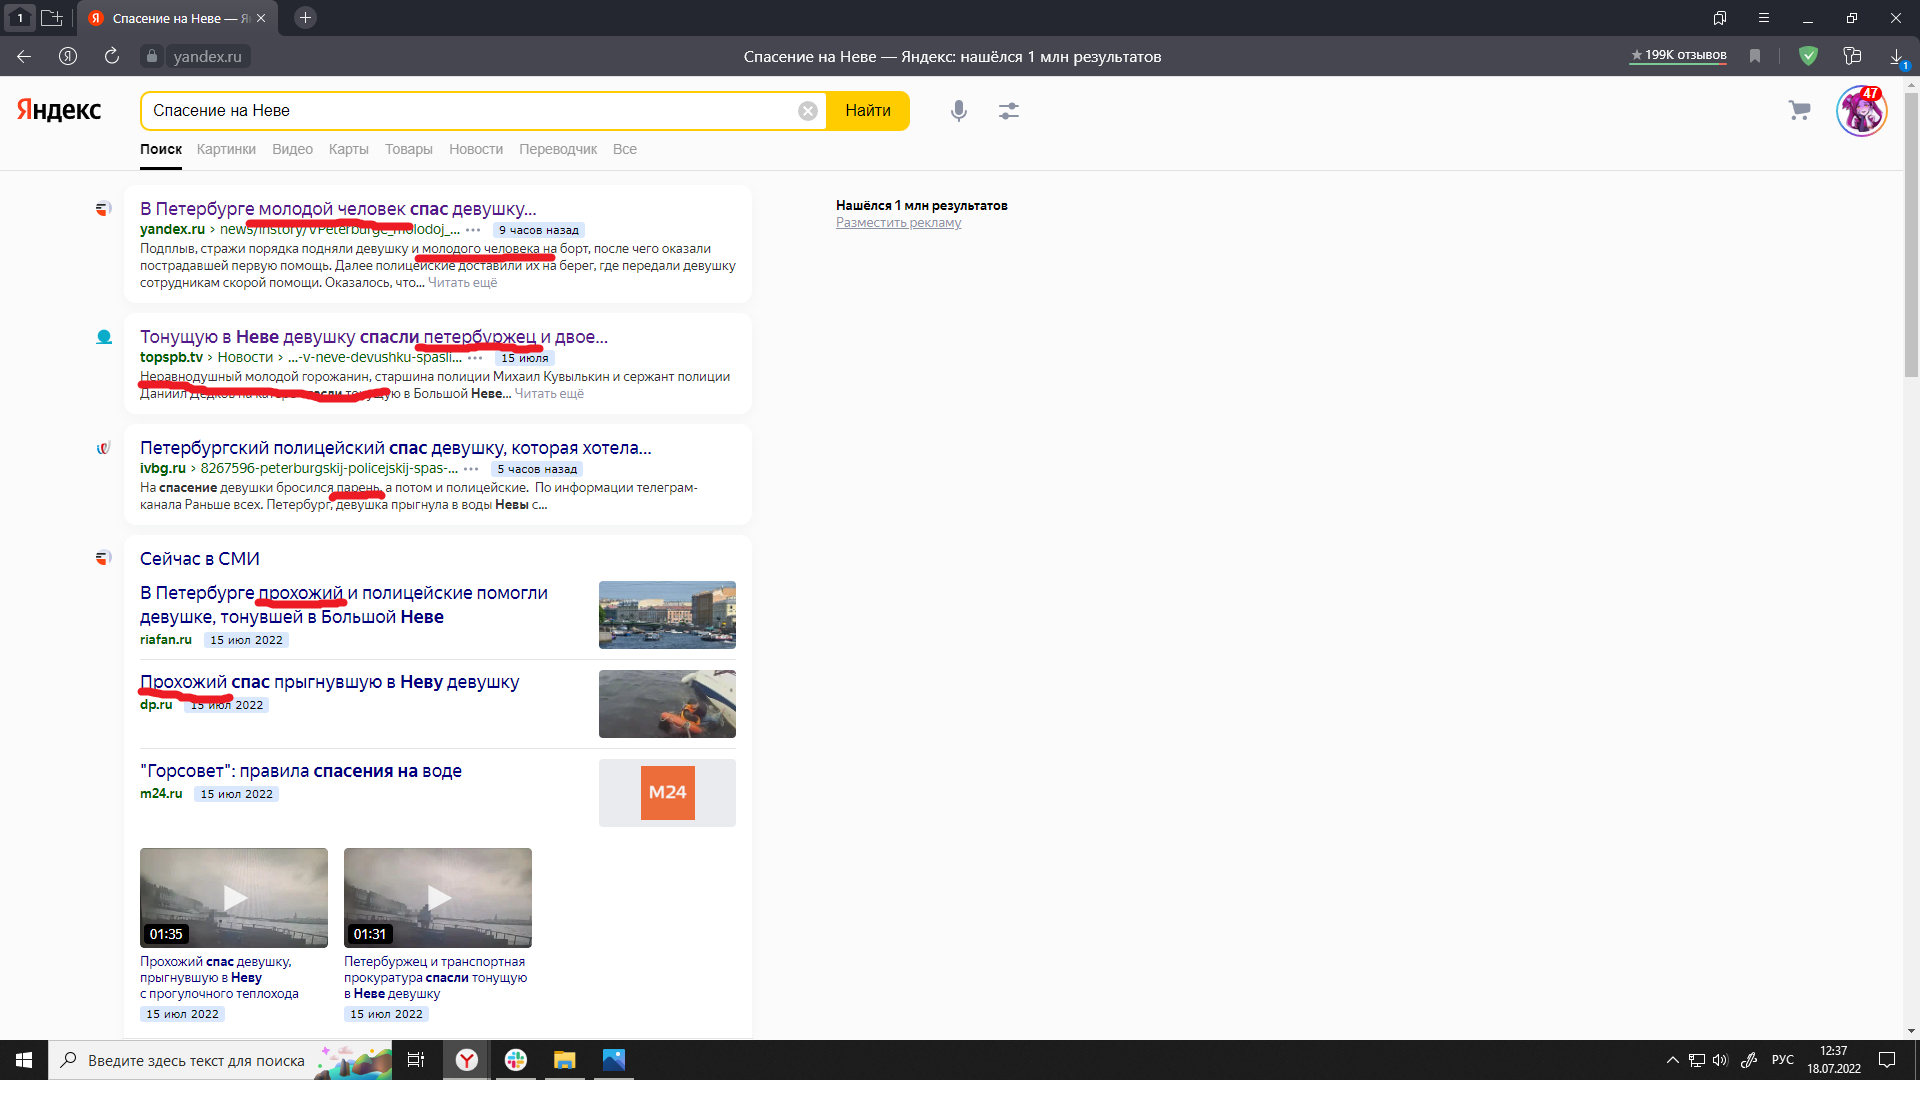
Task: Open result 'Тонущую в Неве девушку спасли'
Action: click(374, 337)
